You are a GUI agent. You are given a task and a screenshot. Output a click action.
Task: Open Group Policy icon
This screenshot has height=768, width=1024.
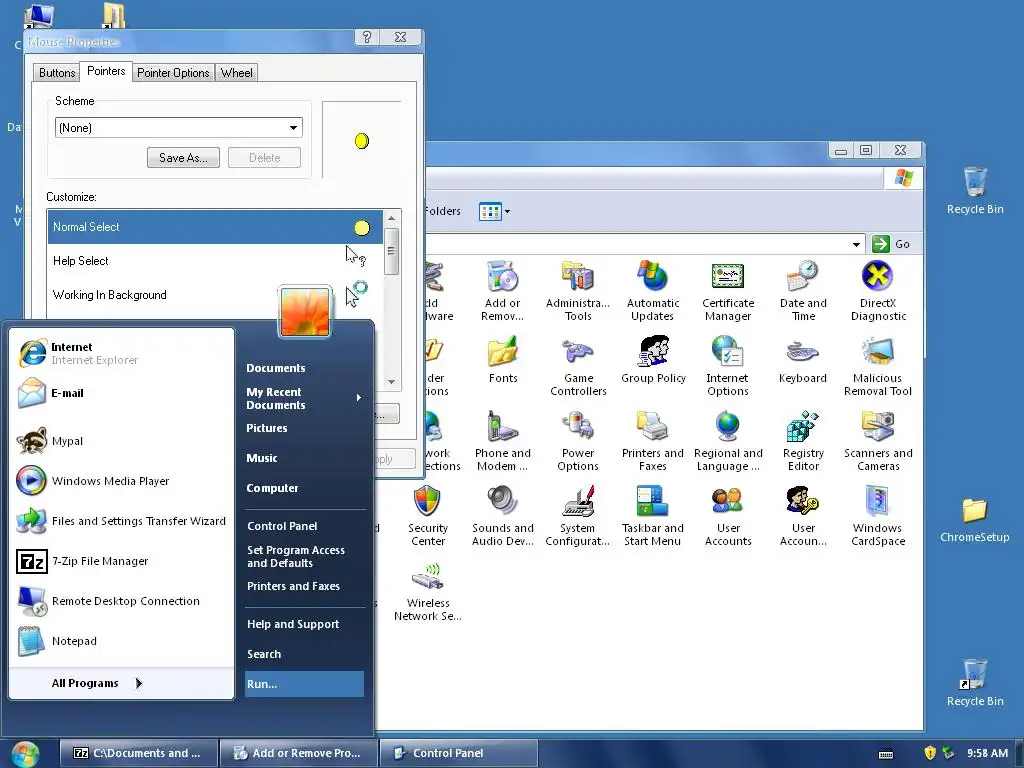coord(653,360)
